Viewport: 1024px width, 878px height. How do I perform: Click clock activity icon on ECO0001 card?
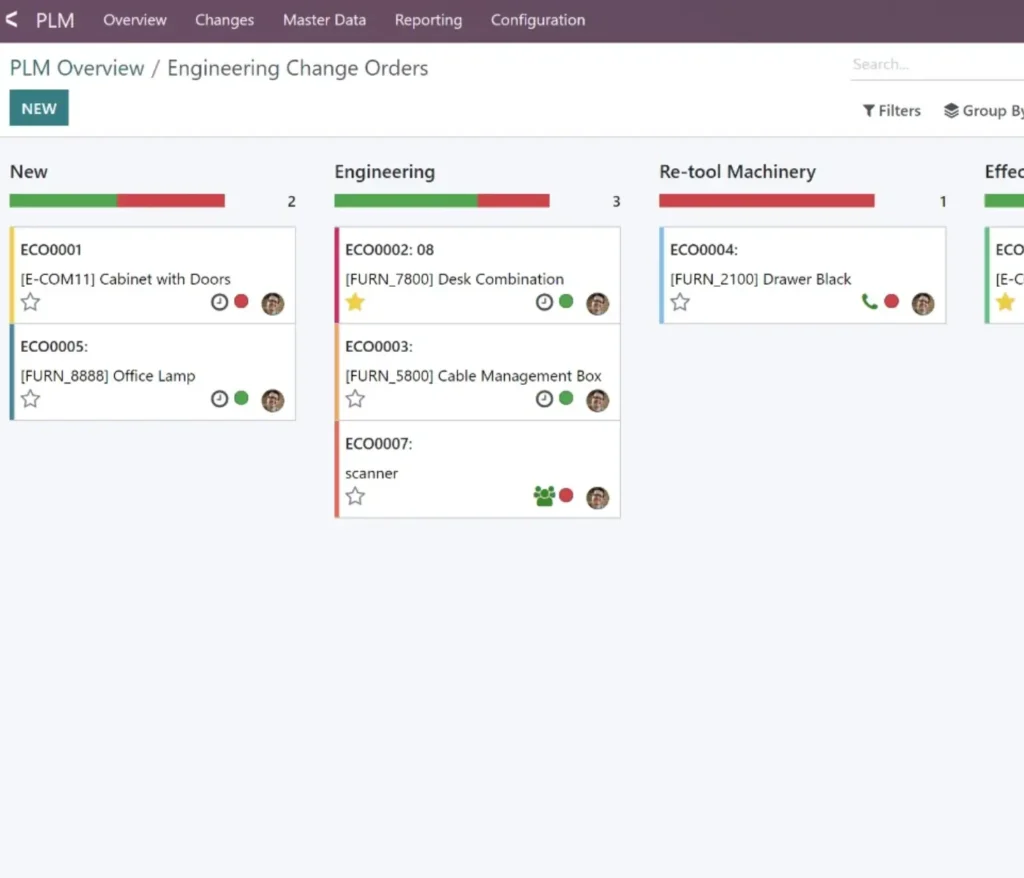point(219,302)
